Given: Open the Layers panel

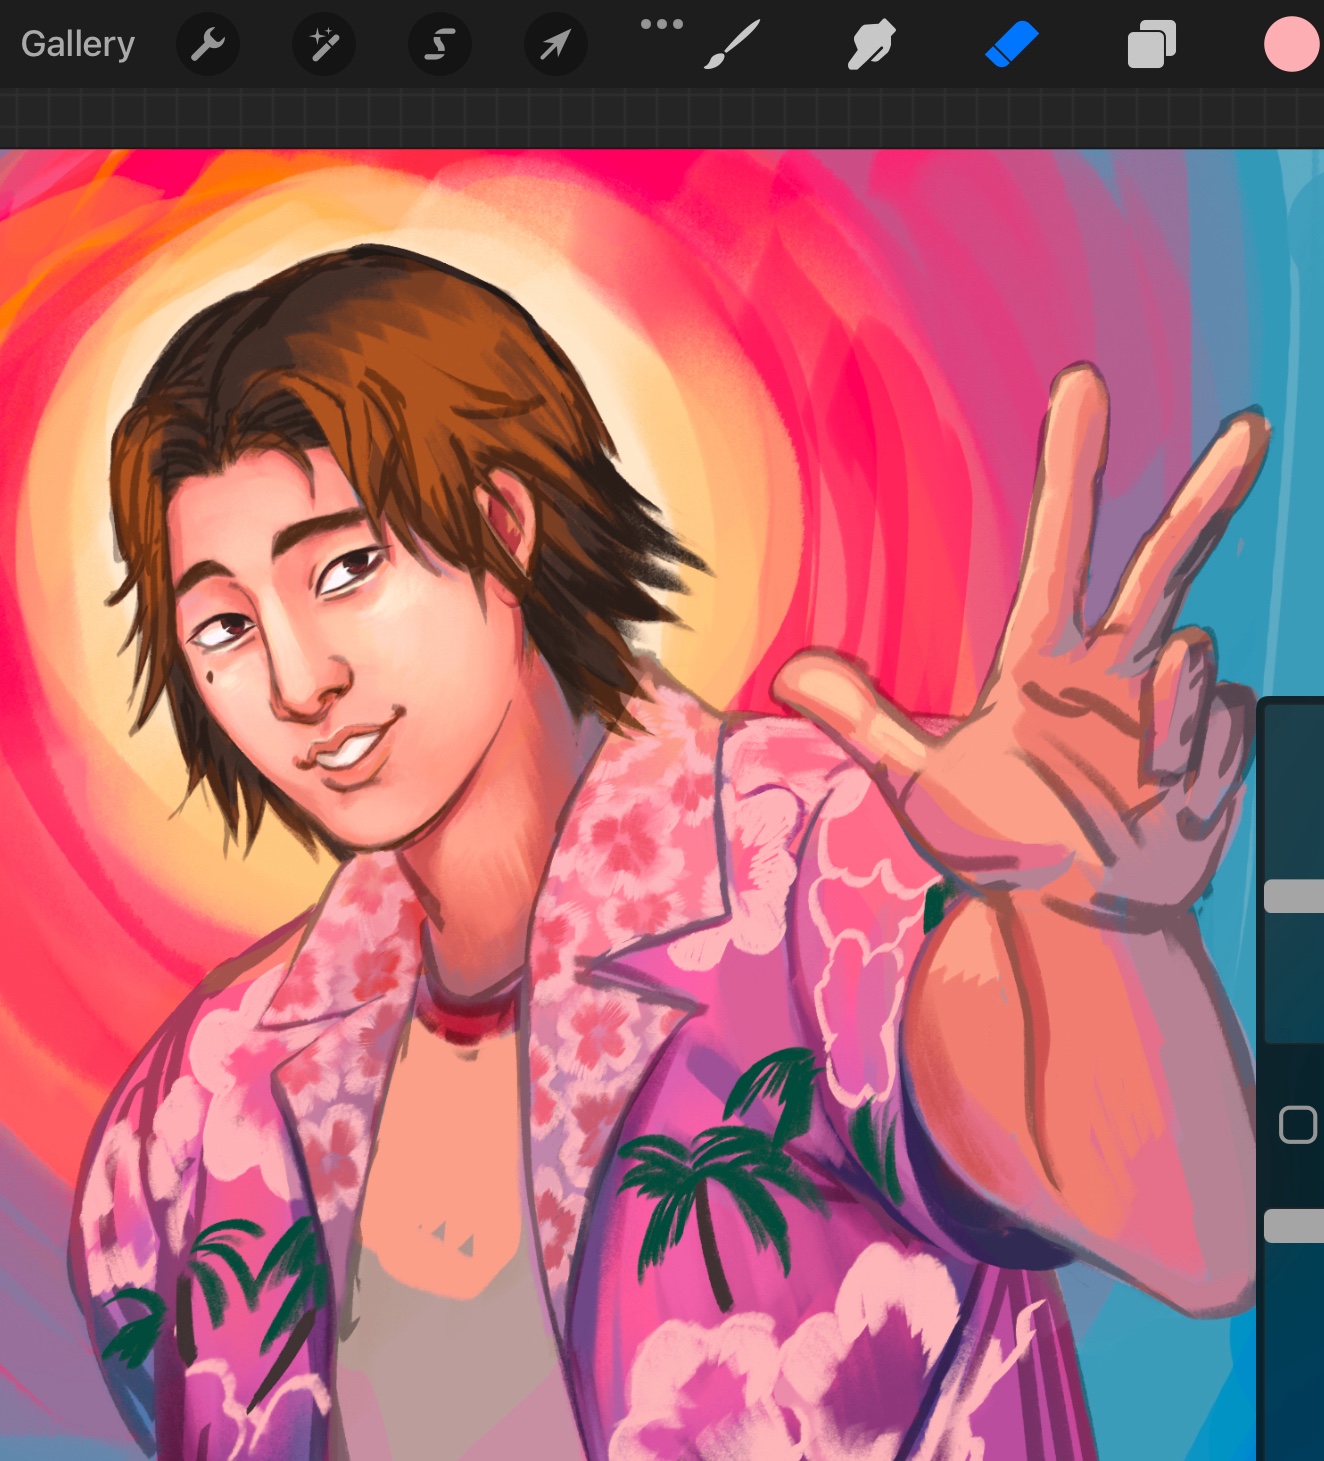Looking at the screenshot, I should click(1151, 46).
